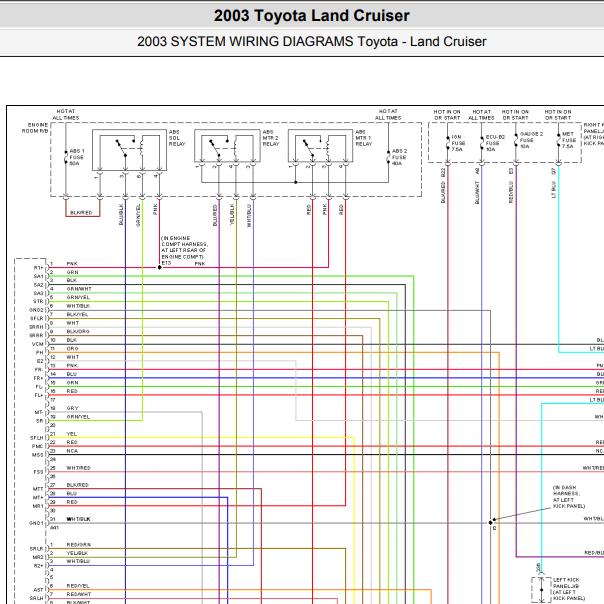Screen dimensions: 604x604
Task: Click the 'WHT/BLK' wire label at pin 31
Action: pyautogui.click(x=78, y=519)
